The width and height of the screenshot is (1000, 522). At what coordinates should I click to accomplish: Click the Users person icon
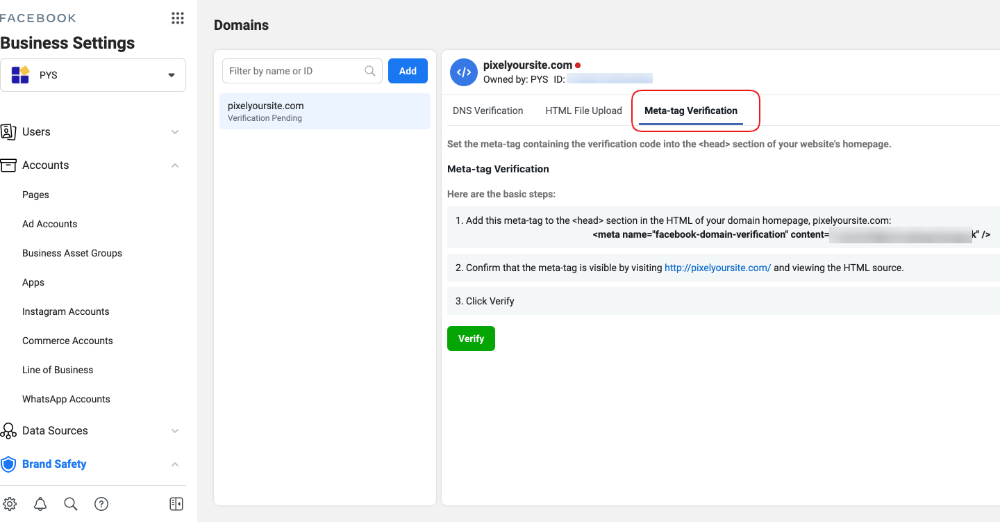point(8,131)
